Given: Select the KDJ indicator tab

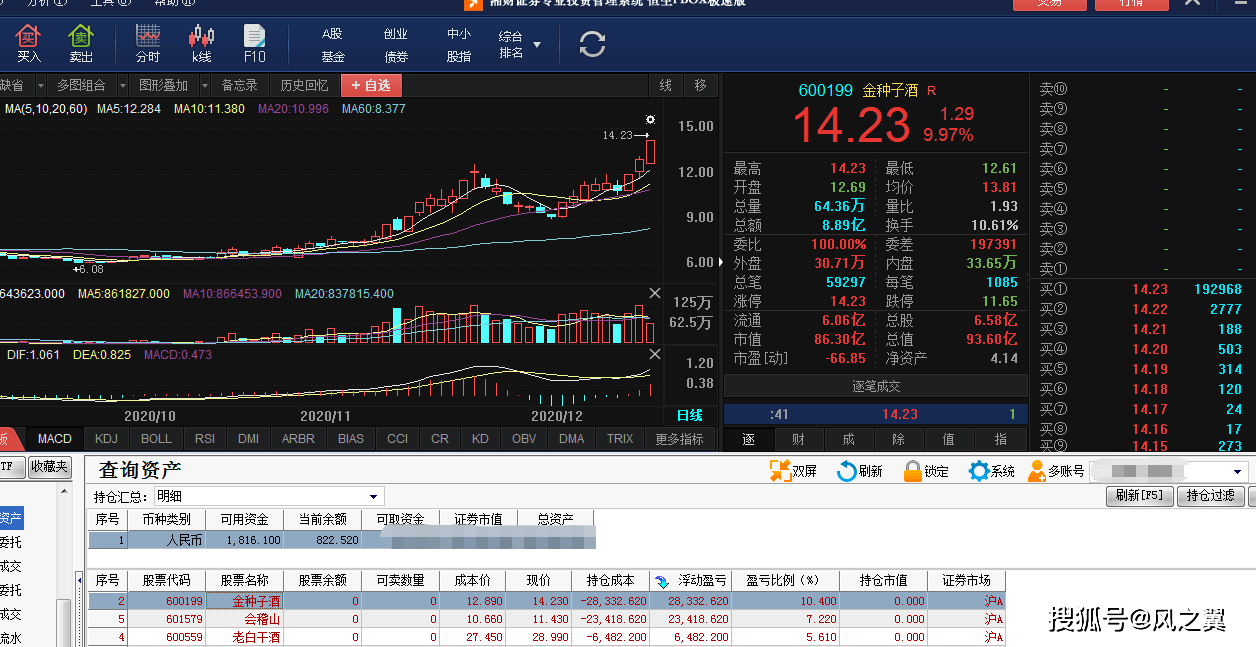Looking at the screenshot, I should tap(106, 439).
